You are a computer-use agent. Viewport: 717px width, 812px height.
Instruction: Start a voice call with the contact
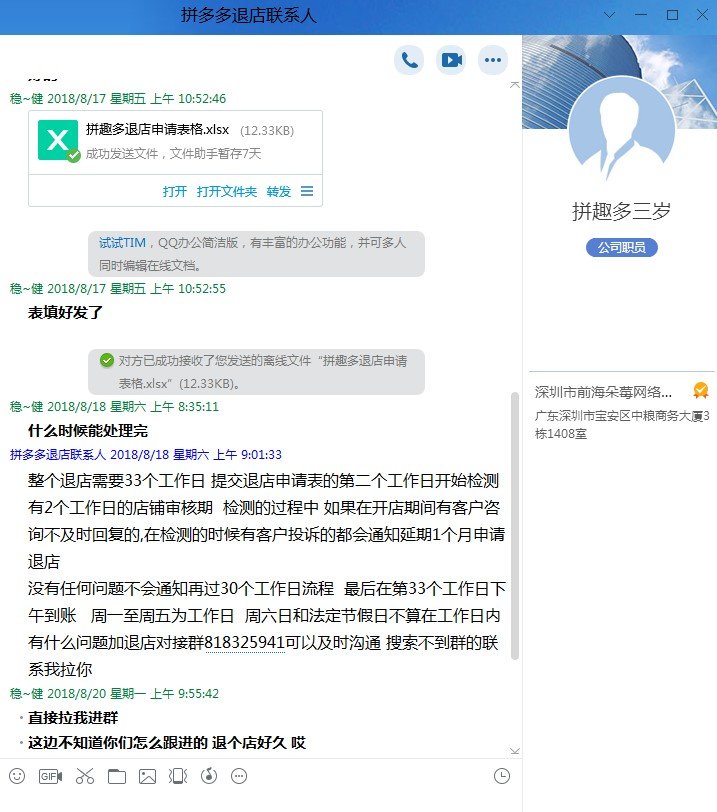pos(409,60)
